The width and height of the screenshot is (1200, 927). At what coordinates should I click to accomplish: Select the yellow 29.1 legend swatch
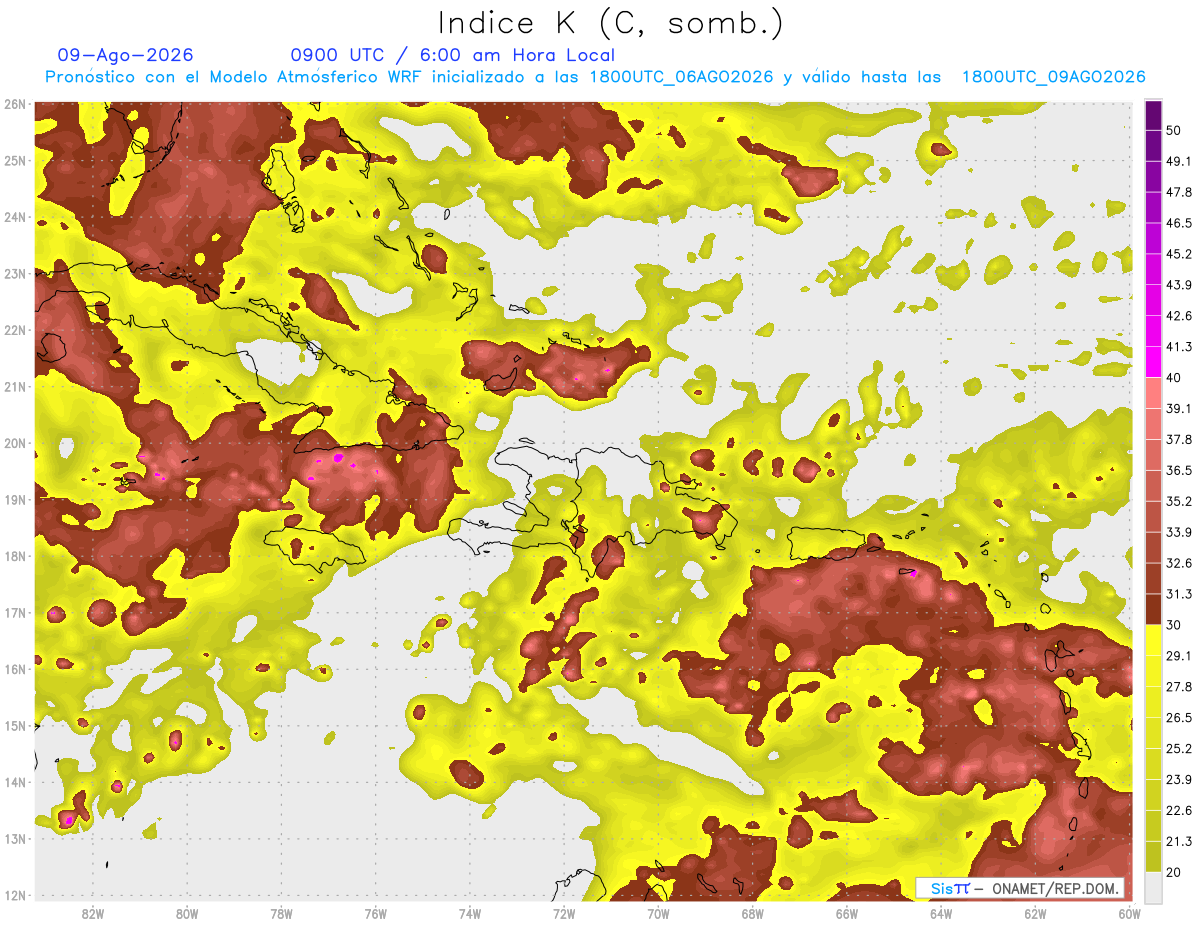(x=1152, y=640)
